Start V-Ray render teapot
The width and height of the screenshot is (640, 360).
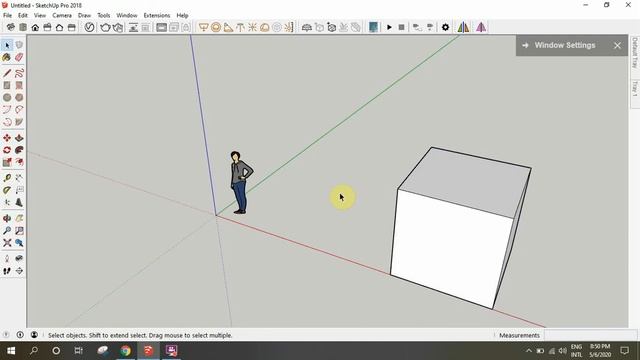tap(105, 27)
